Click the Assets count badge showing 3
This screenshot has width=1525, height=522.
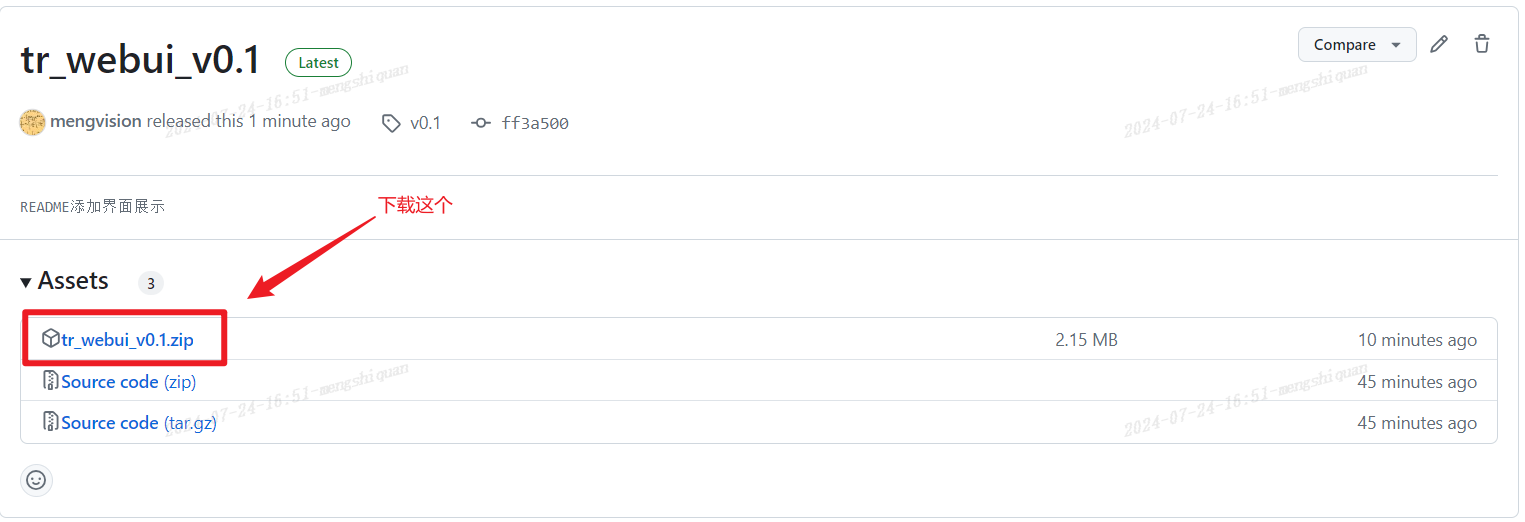point(150,283)
